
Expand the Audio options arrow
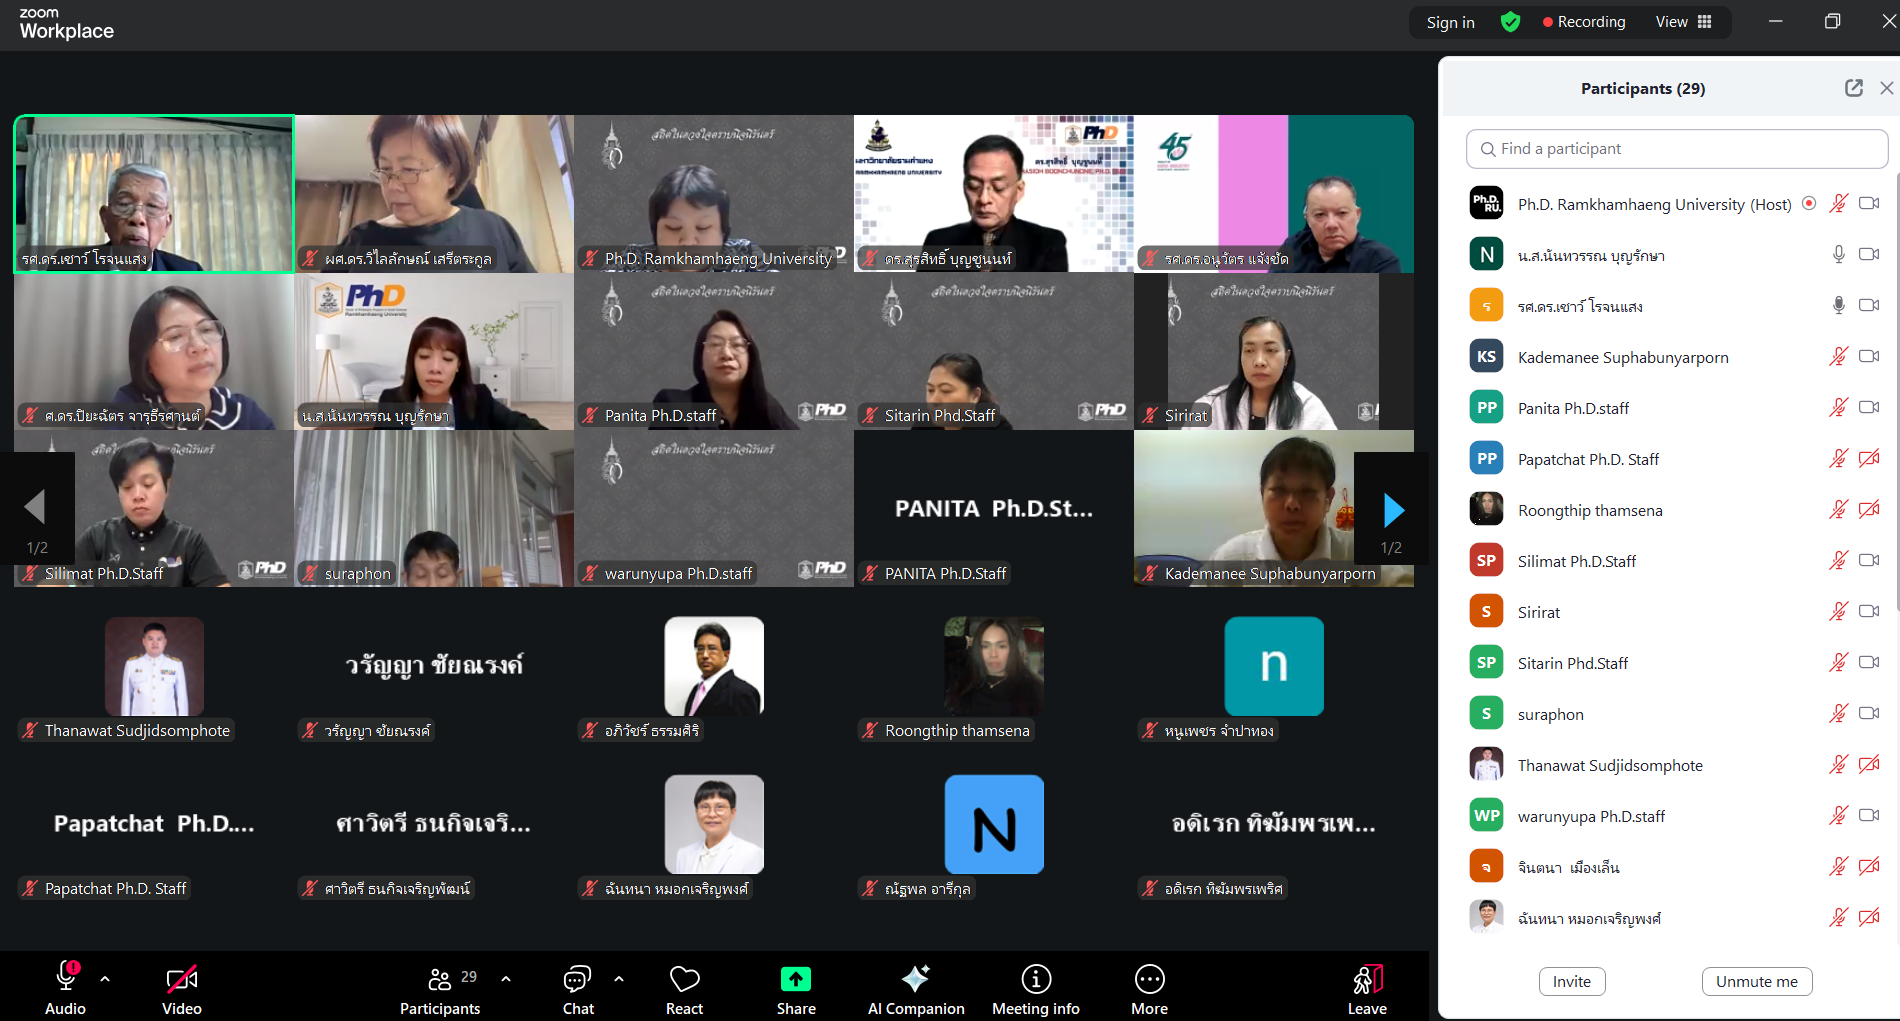[105, 979]
